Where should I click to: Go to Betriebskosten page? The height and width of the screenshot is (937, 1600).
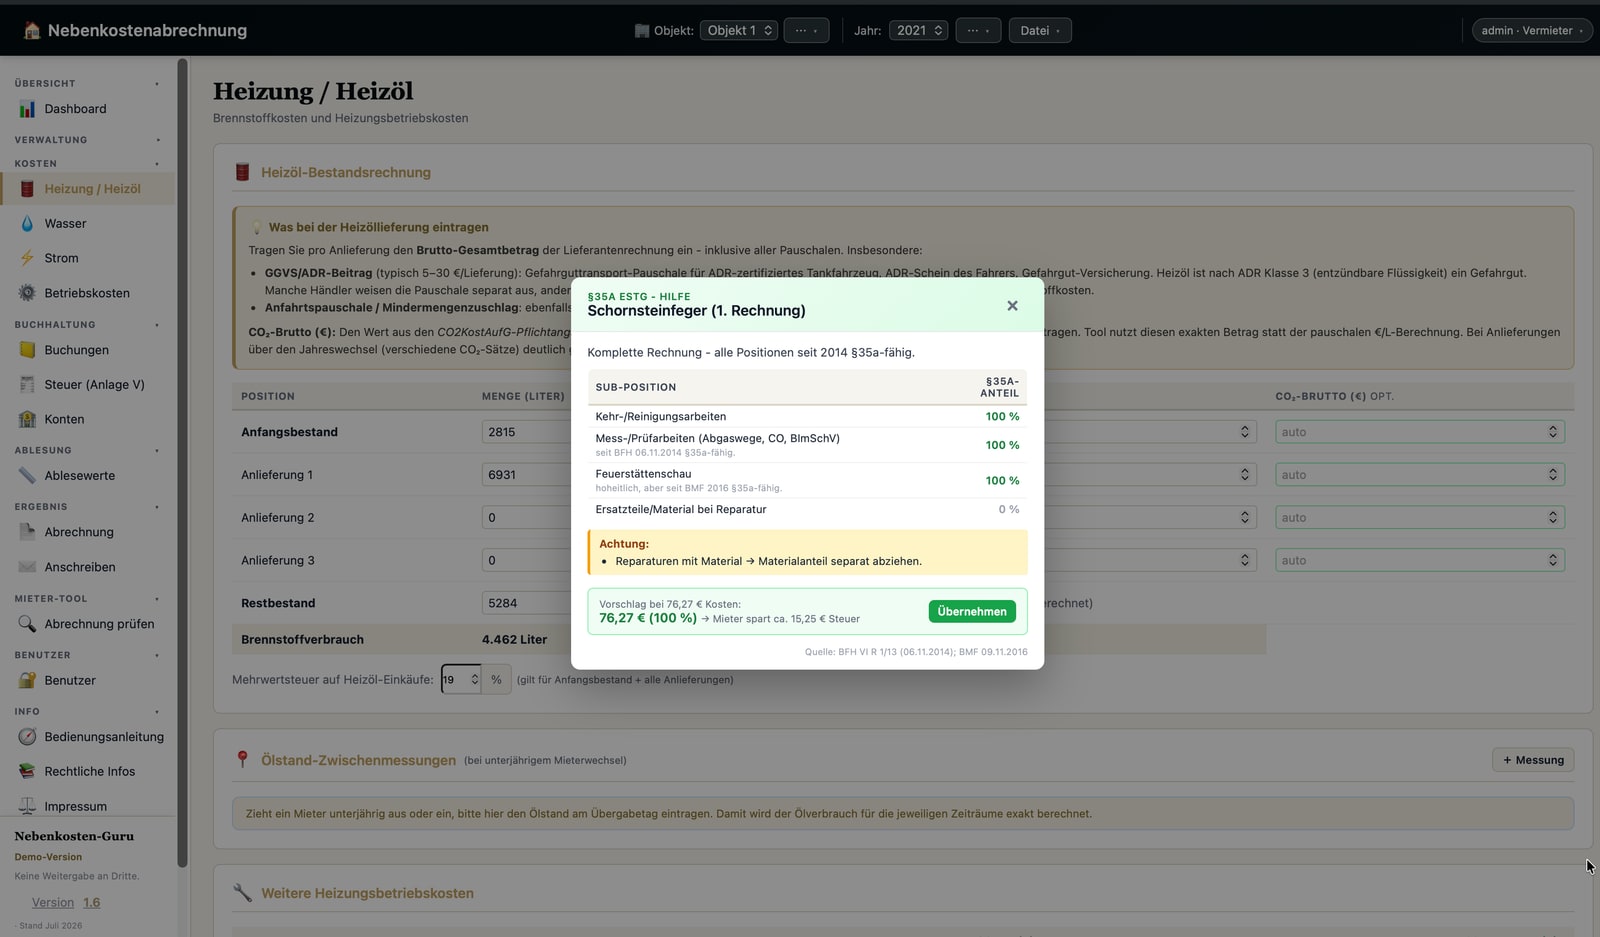tap(88, 293)
